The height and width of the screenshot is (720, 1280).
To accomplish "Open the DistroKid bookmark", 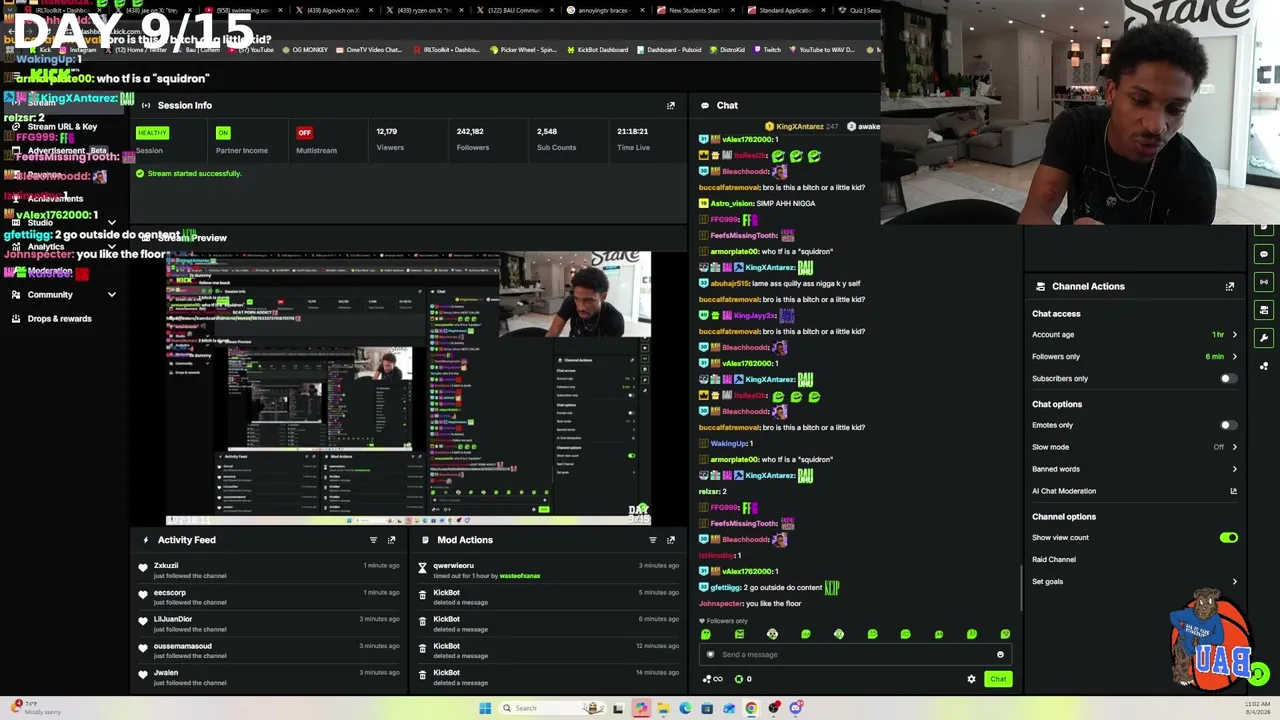I will pos(726,50).
